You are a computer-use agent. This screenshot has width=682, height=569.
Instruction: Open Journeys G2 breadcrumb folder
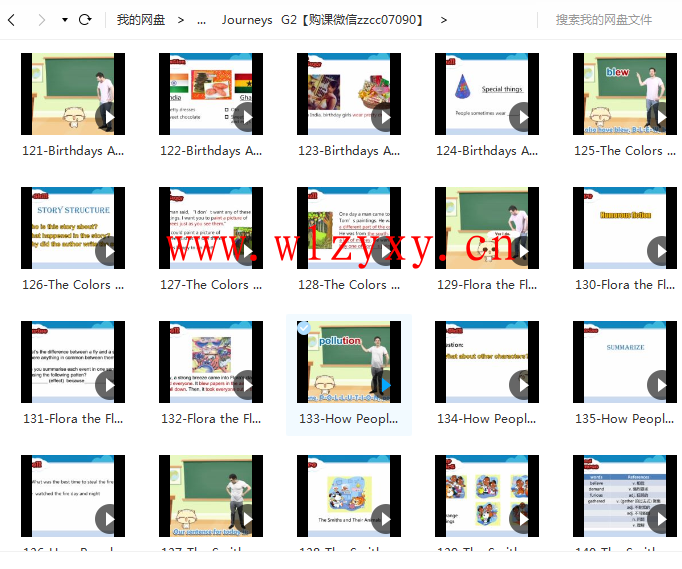coord(322,20)
